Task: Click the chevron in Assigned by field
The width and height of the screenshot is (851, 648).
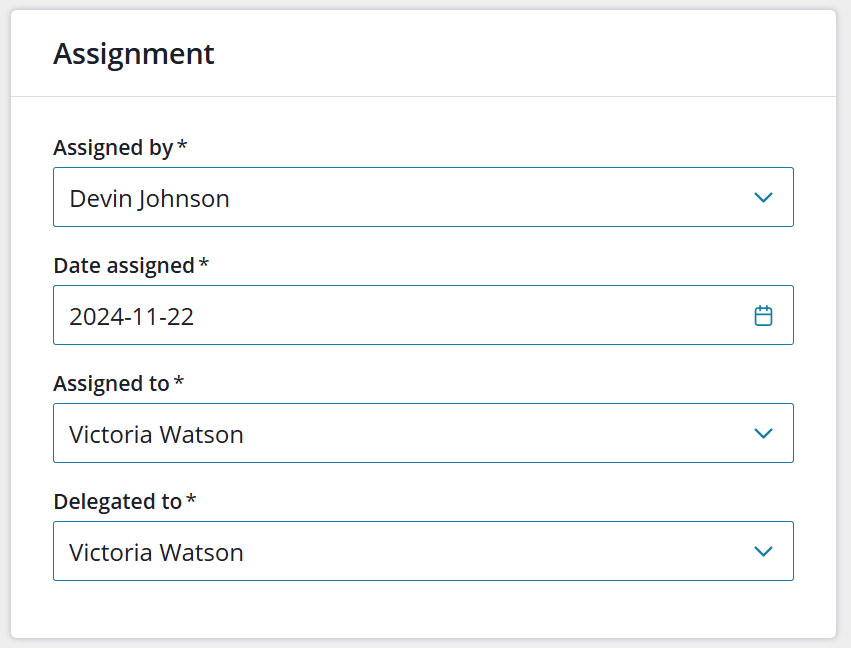Action: (x=763, y=198)
